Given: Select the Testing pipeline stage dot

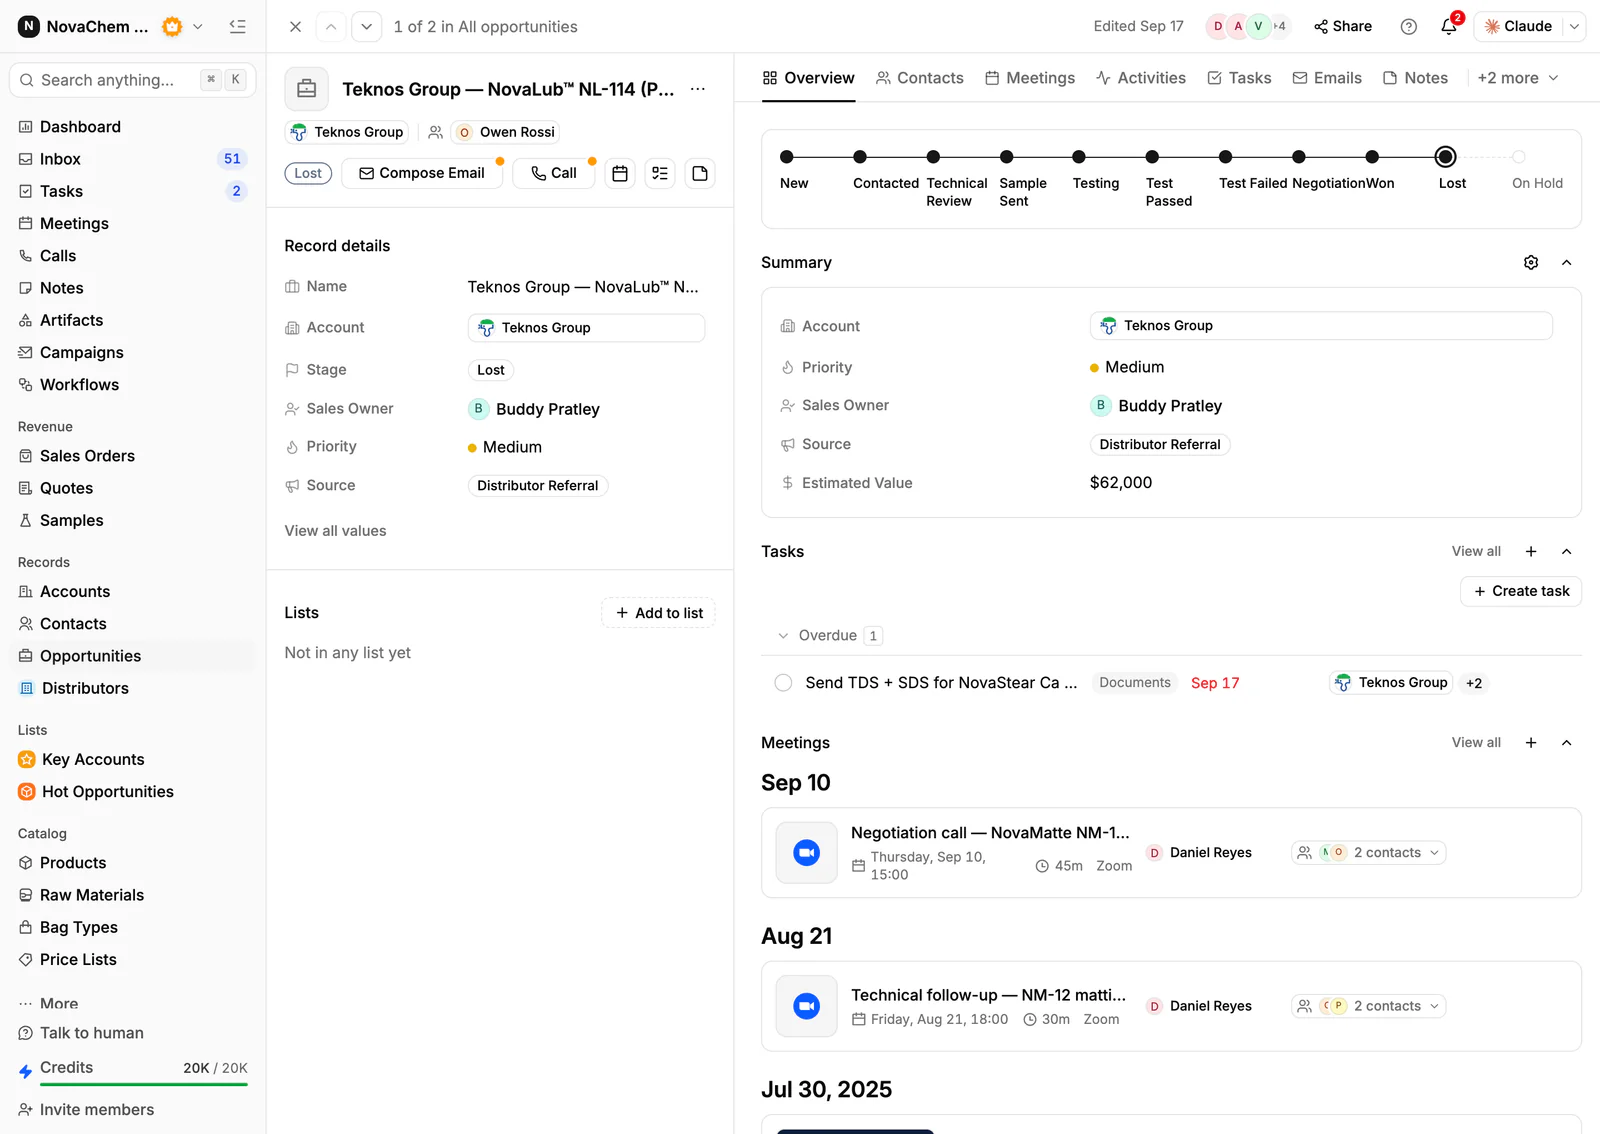Looking at the screenshot, I should tap(1079, 157).
